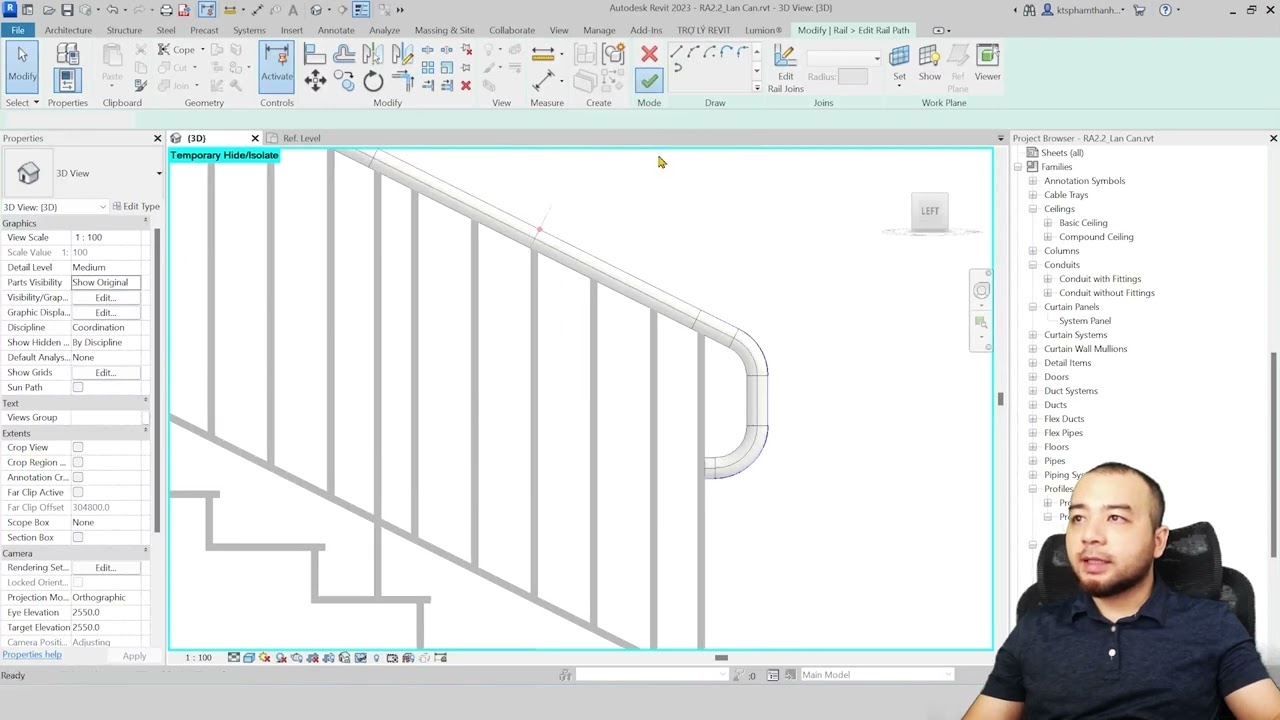1280x720 pixels.
Task: Open the Lumion ribbon tab
Action: click(x=763, y=30)
